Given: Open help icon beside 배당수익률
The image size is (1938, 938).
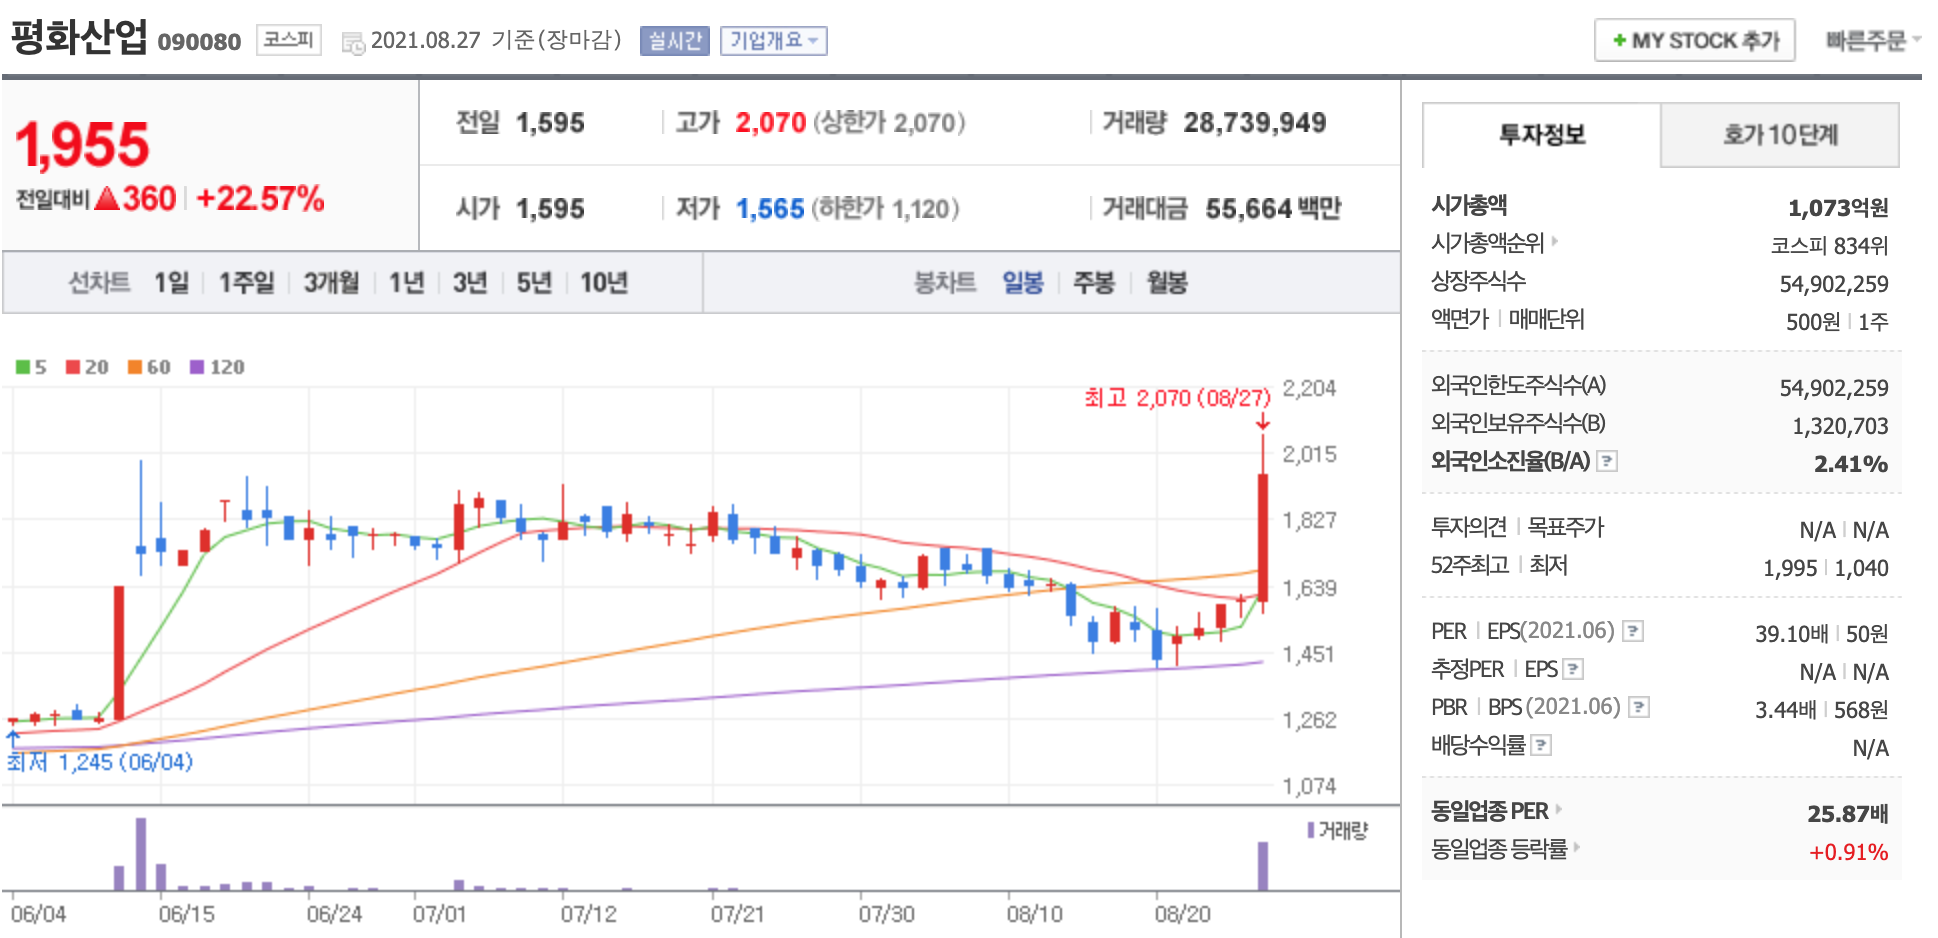Looking at the screenshot, I should click(1541, 745).
